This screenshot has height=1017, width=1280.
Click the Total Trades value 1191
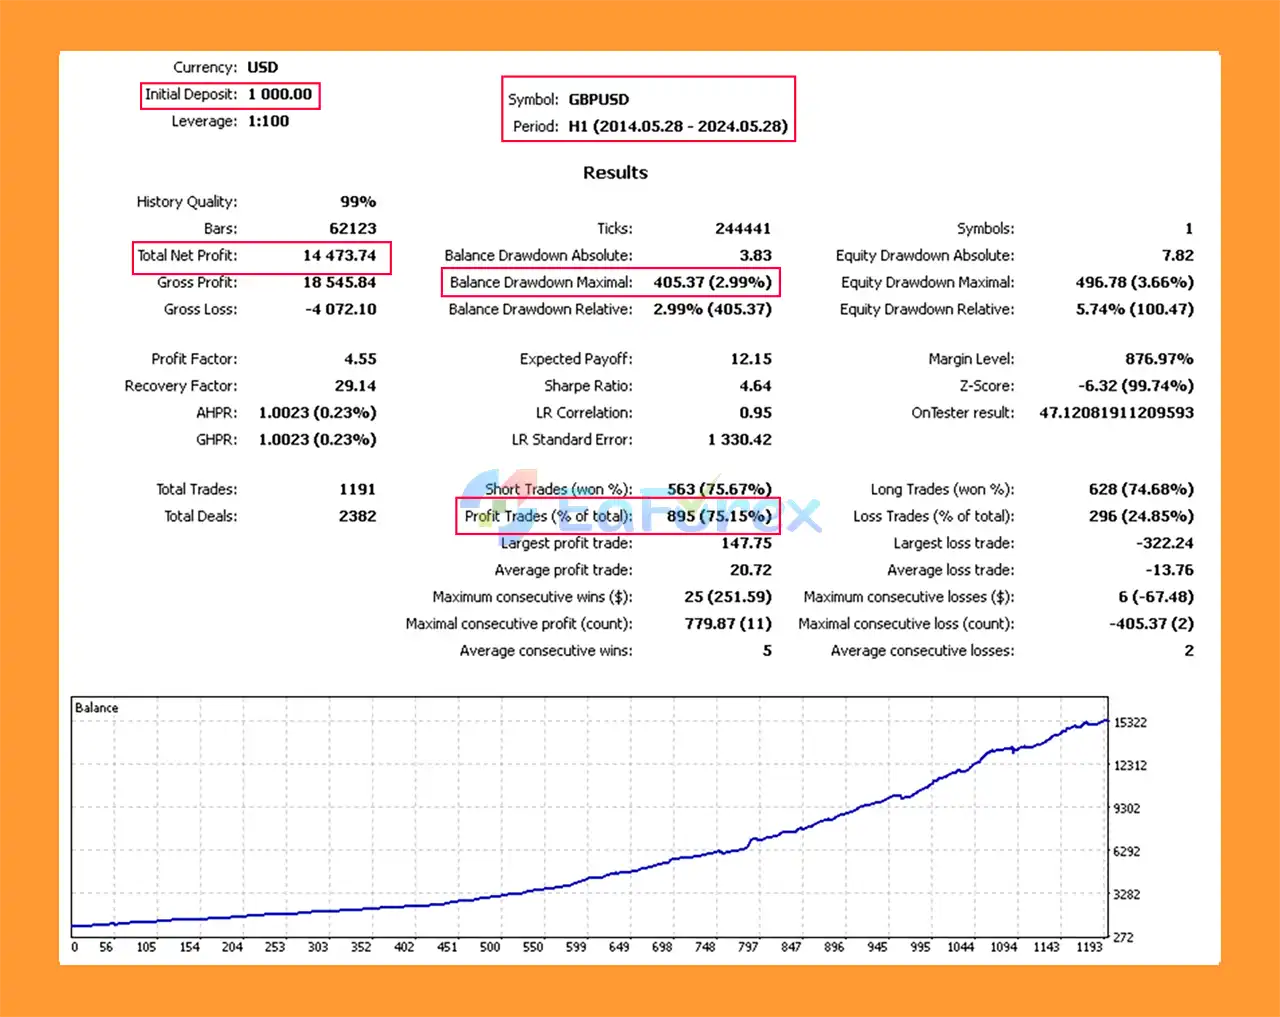point(357,489)
